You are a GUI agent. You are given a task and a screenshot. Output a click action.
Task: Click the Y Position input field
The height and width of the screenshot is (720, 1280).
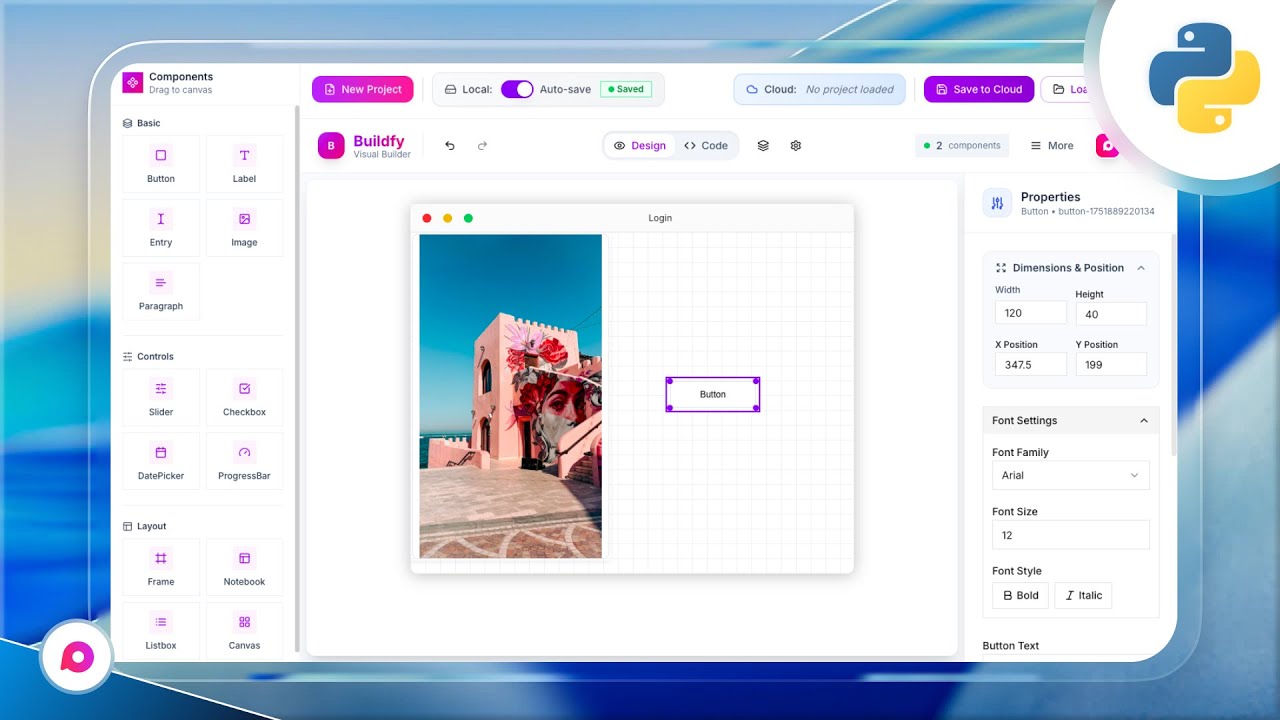pyautogui.click(x=1111, y=365)
